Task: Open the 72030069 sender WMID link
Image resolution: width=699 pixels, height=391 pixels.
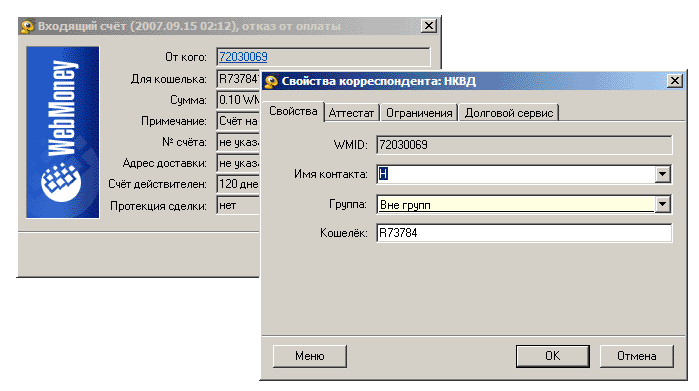Action: [x=243, y=57]
